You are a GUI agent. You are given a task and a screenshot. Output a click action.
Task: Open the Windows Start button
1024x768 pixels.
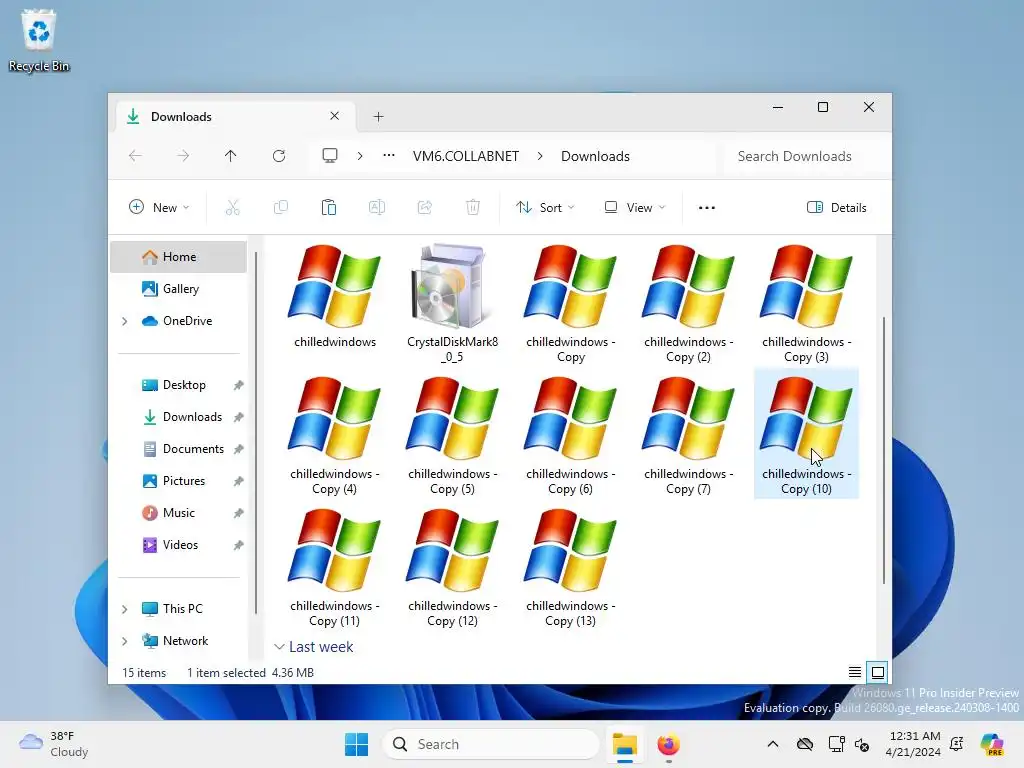[357, 744]
